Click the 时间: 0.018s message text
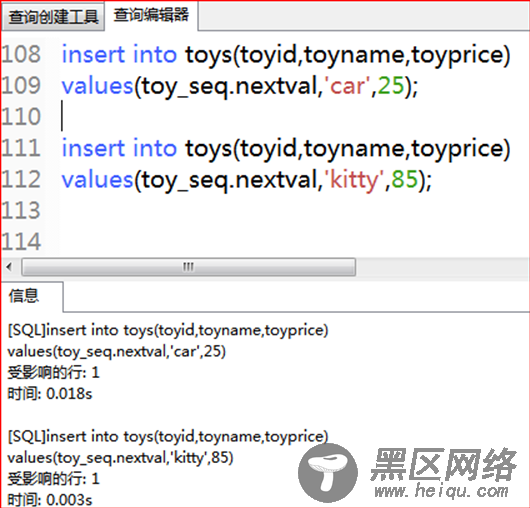This screenshot has height=508, width=530. click(x=50, y=394)
